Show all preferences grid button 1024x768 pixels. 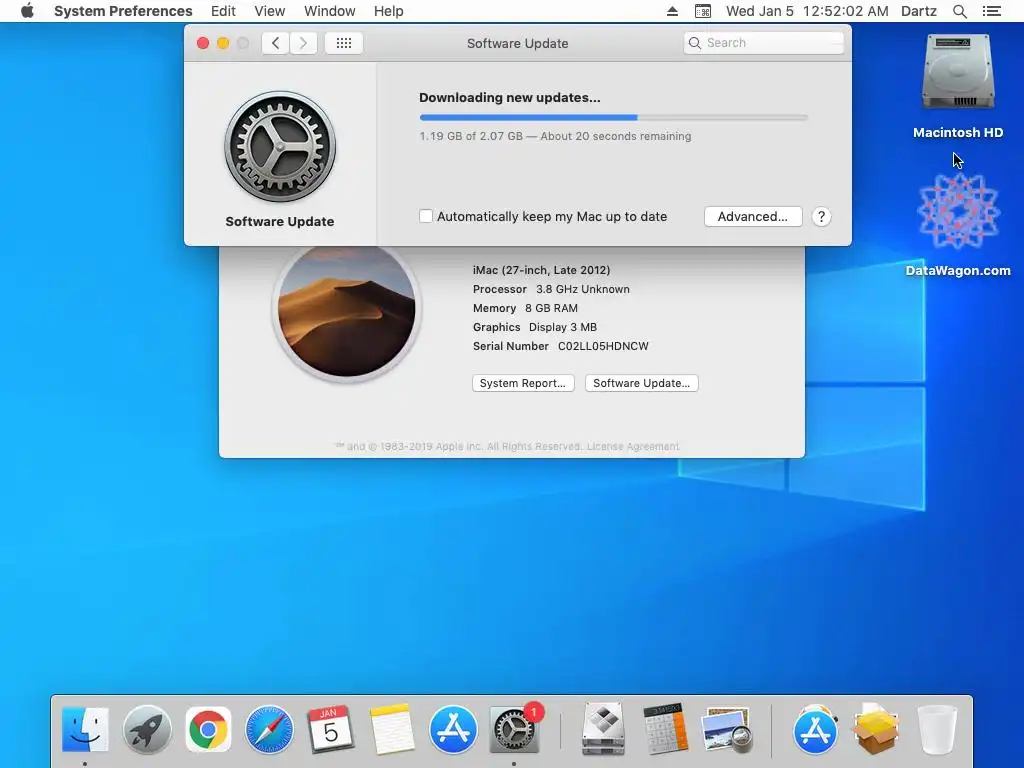[x=344, y=43]
